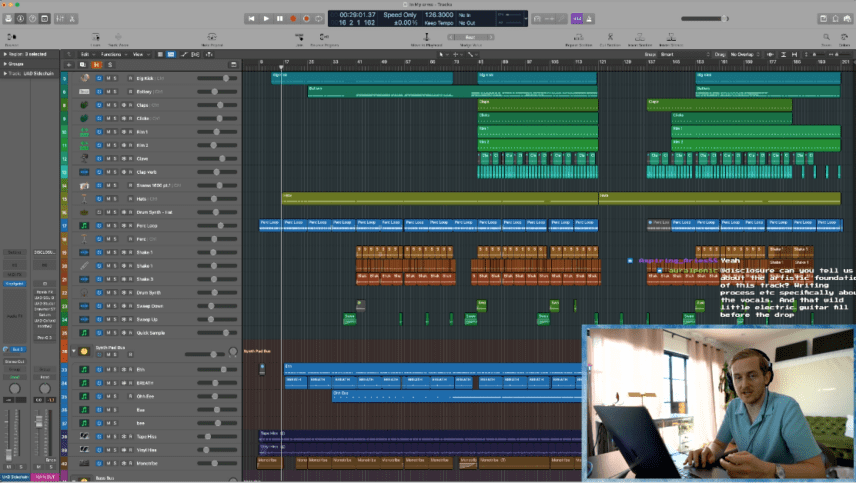Click the Speed Only varispeed mode label
This screenshot has height=483, width=856.
pyautogui.click(x=400, y=15)
